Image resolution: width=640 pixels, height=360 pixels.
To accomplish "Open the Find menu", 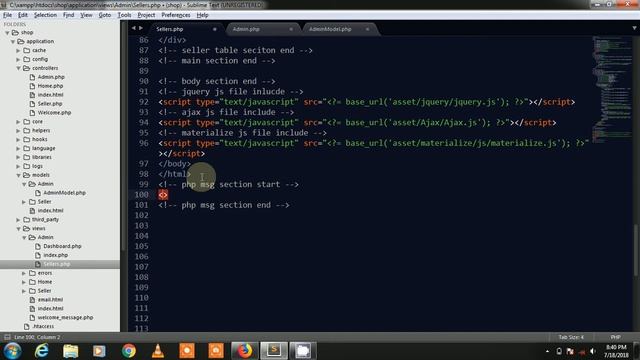I will tap(68, 15).
